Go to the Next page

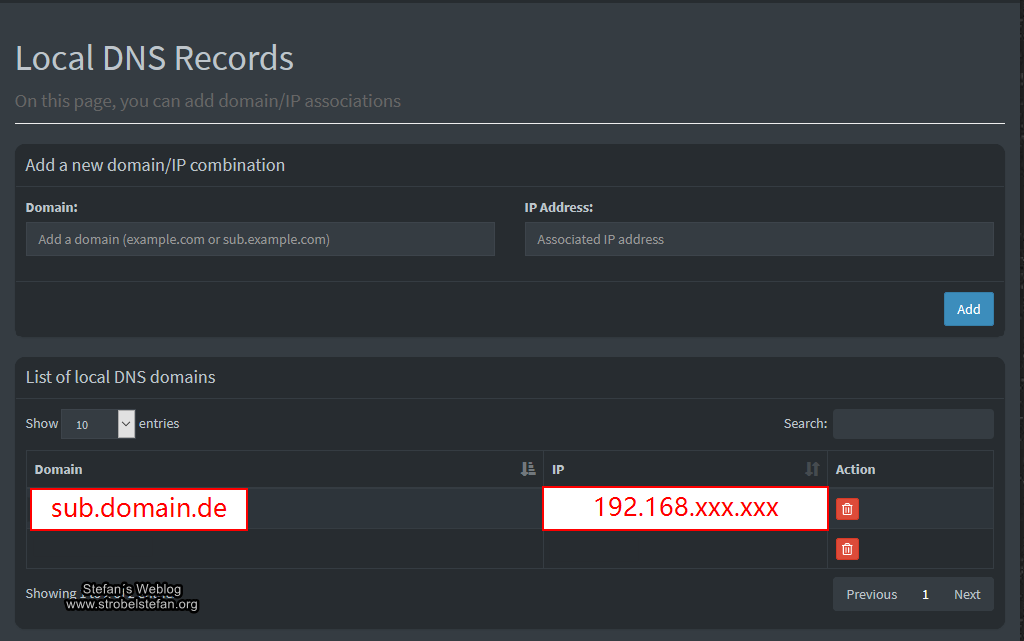click(x=966, y=594)
